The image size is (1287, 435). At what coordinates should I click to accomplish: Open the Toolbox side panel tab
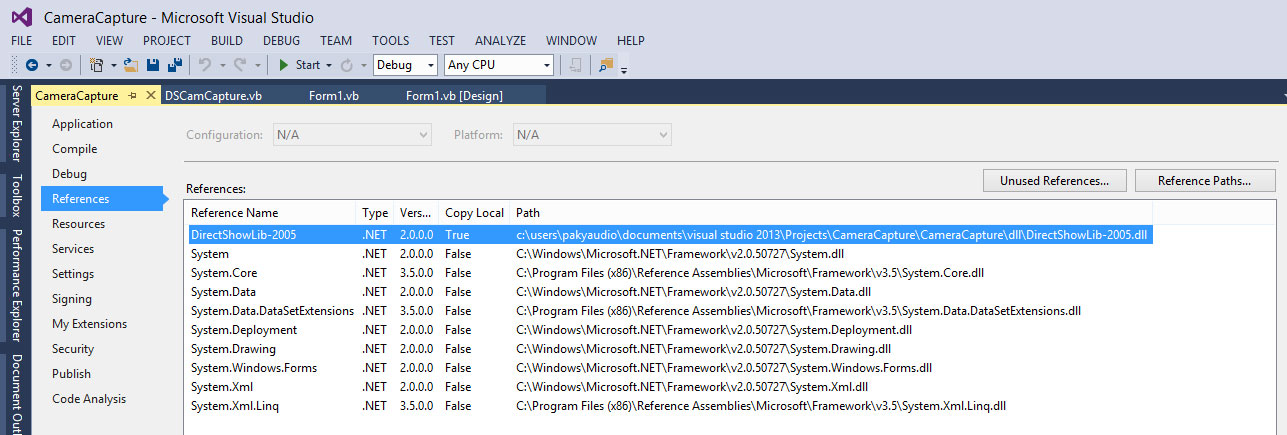(x=16, y=196)
